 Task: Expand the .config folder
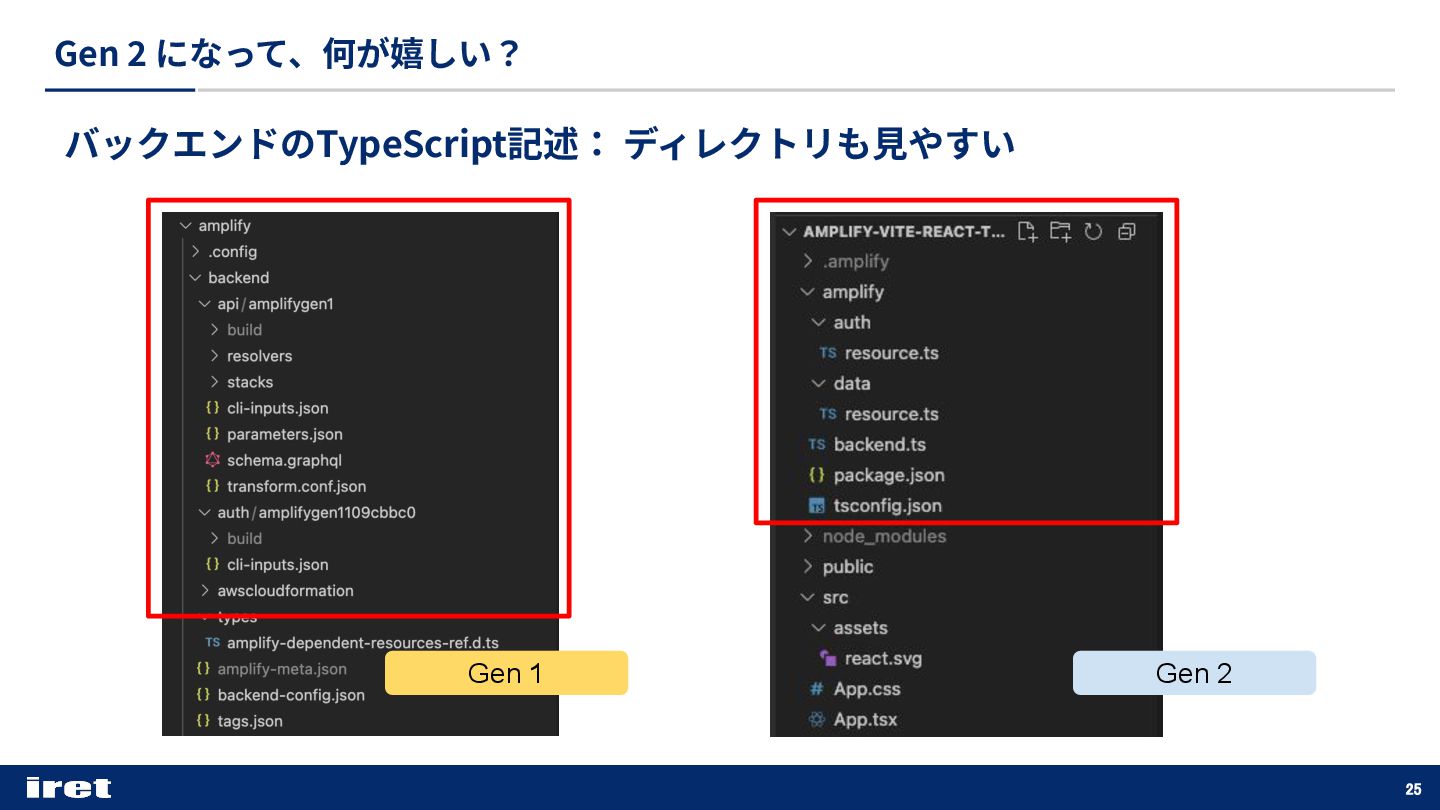tap(196, 252)
